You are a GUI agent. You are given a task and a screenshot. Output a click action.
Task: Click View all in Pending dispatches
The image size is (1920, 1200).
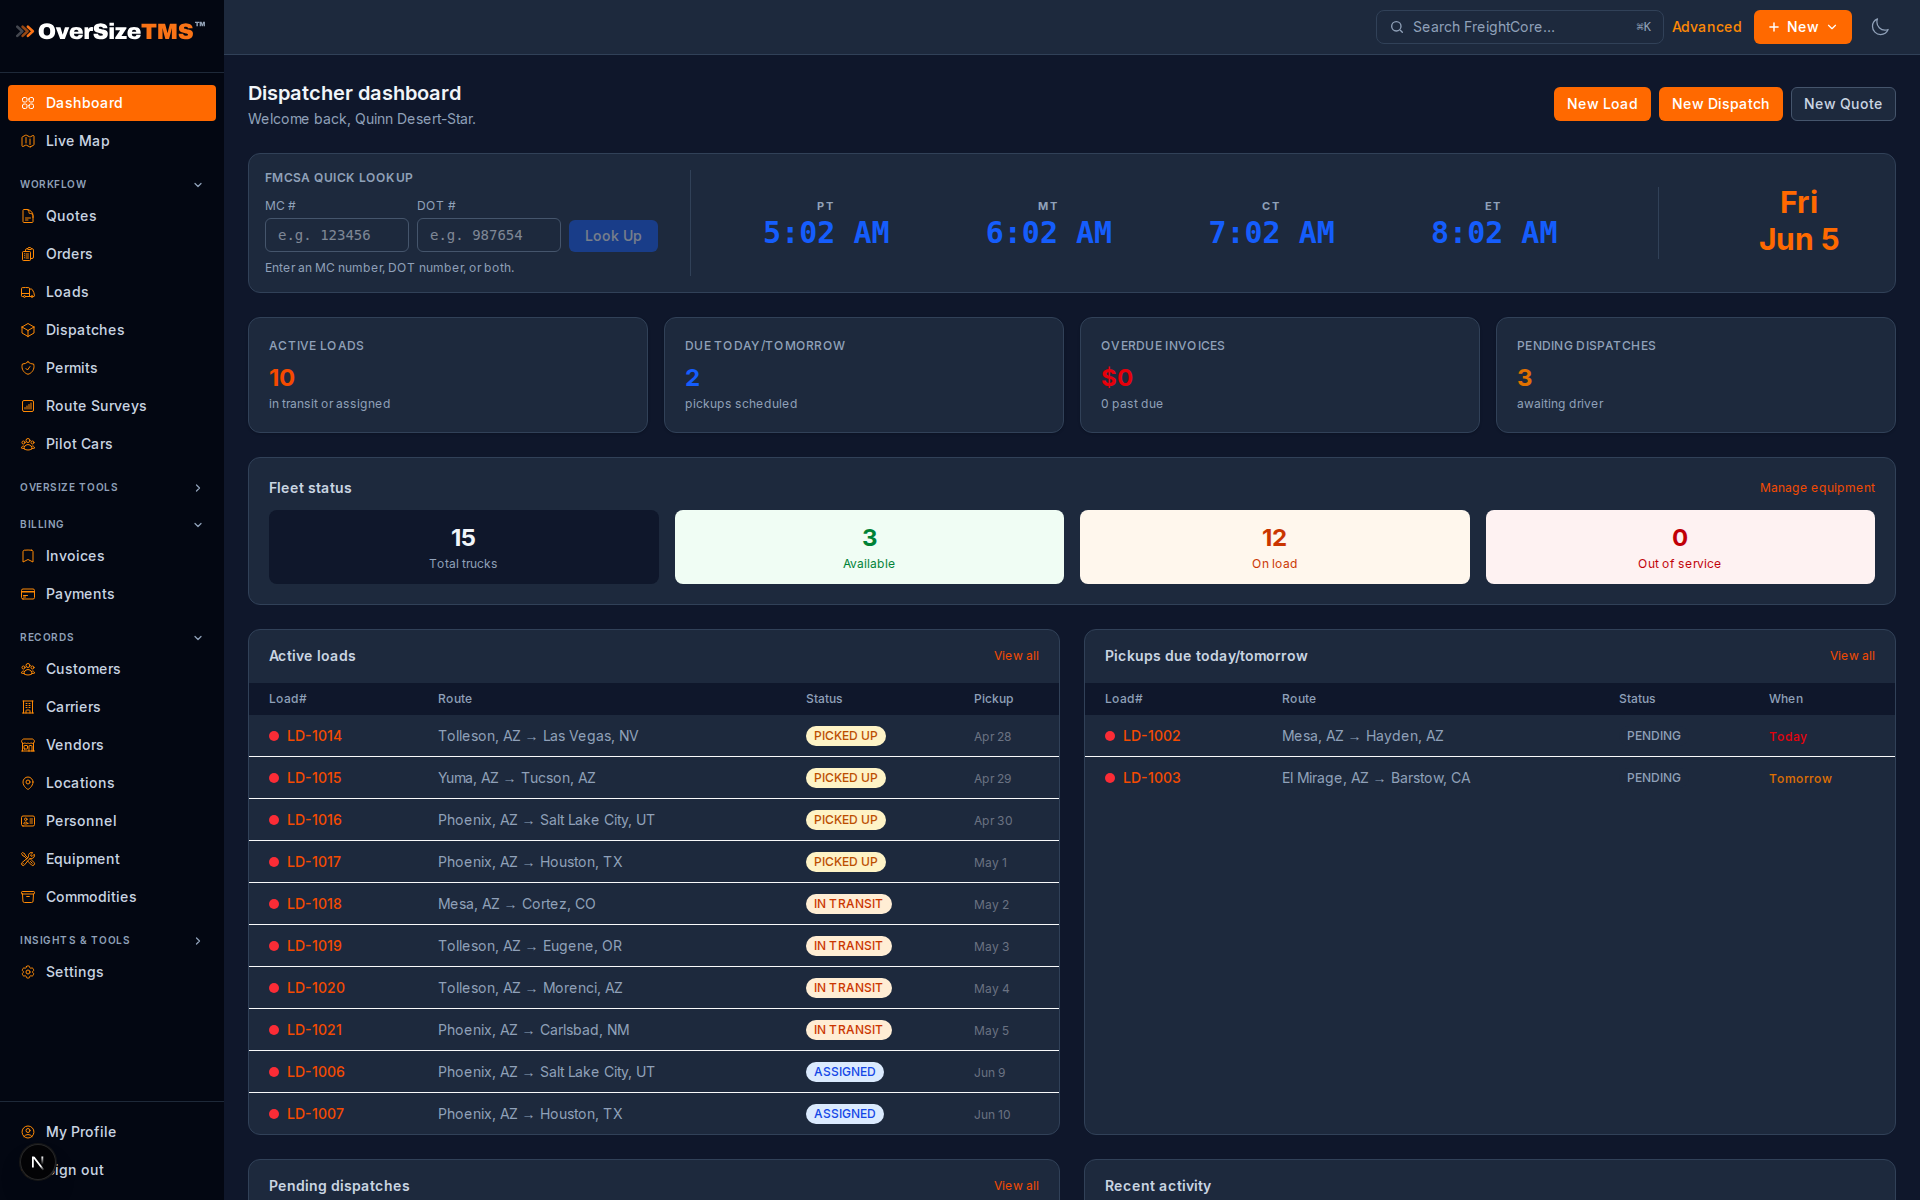click(1016, 1186)
